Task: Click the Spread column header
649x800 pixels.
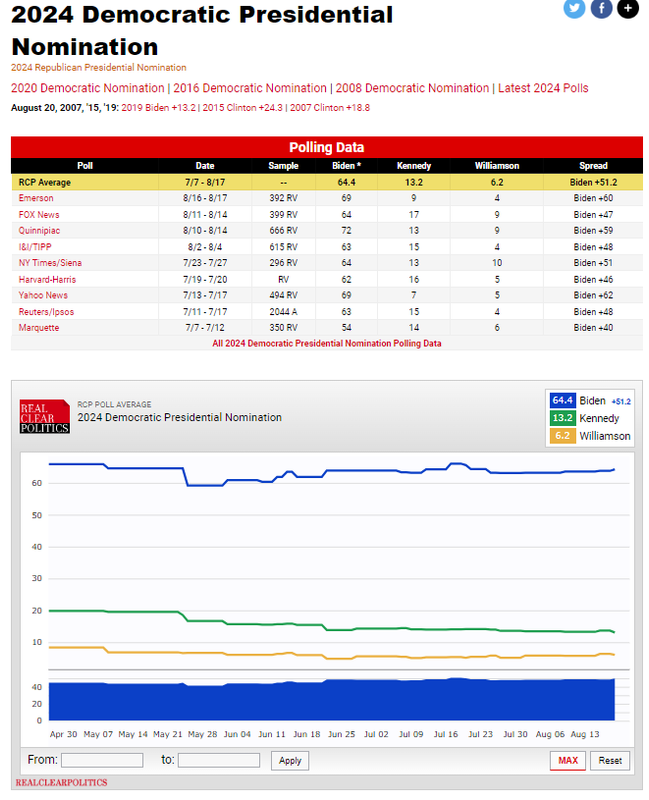Action: 593,166
